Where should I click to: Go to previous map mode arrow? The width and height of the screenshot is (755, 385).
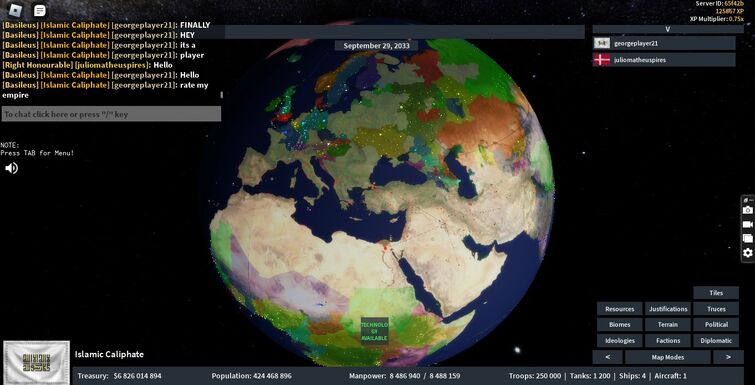point(607,357)
